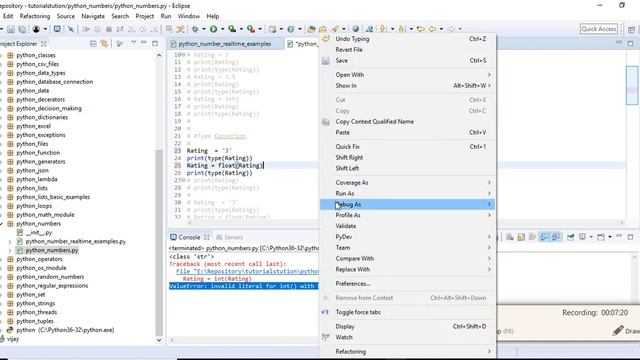
Task: Maximize the Project Explorer view
Action: pyautogui.click(x=155, y=43)
